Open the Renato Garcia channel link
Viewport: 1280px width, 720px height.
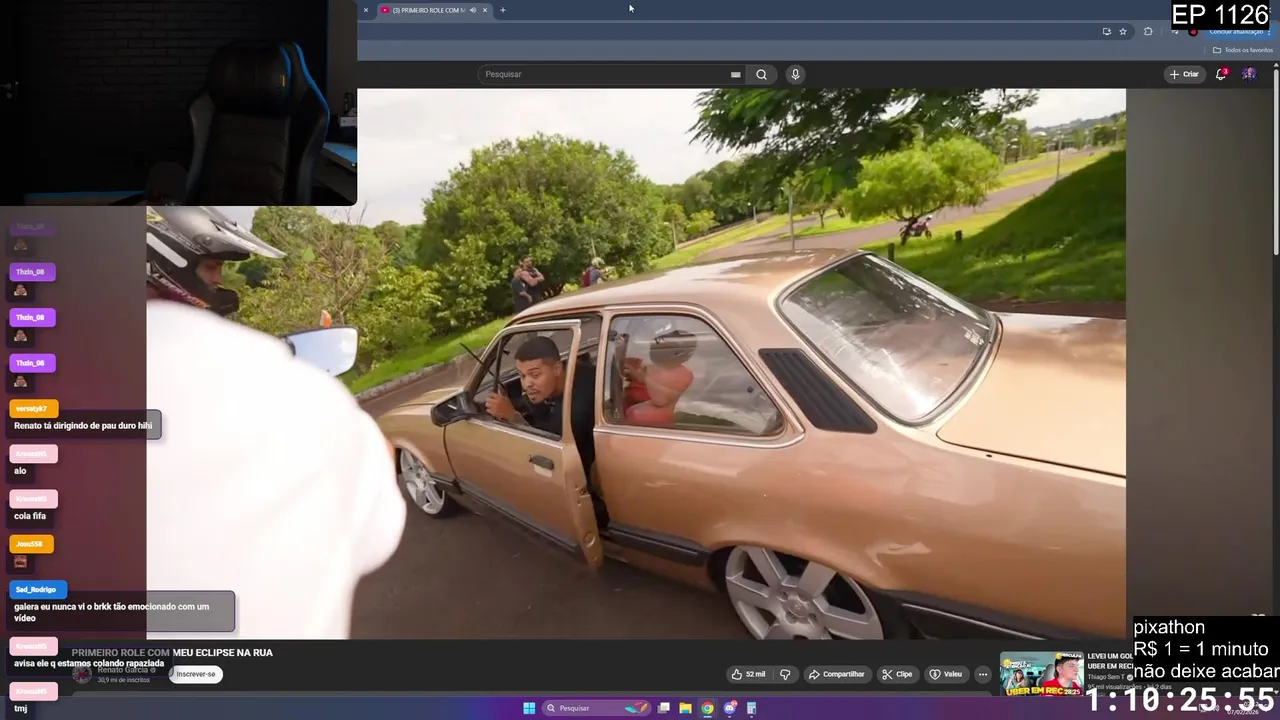click(126, 669)
